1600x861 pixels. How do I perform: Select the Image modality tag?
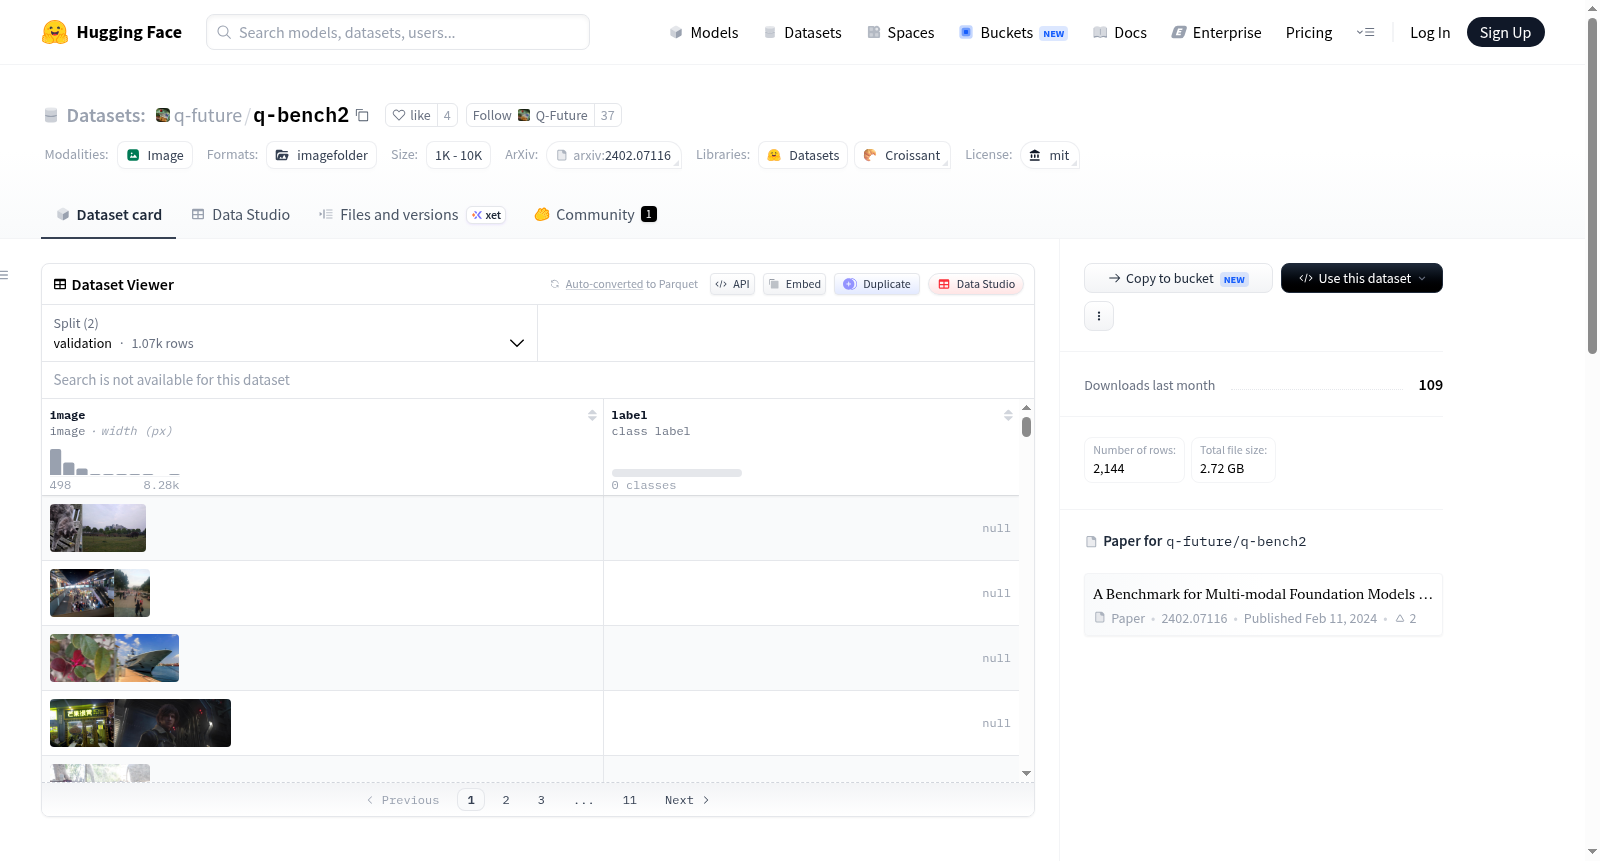155,155
